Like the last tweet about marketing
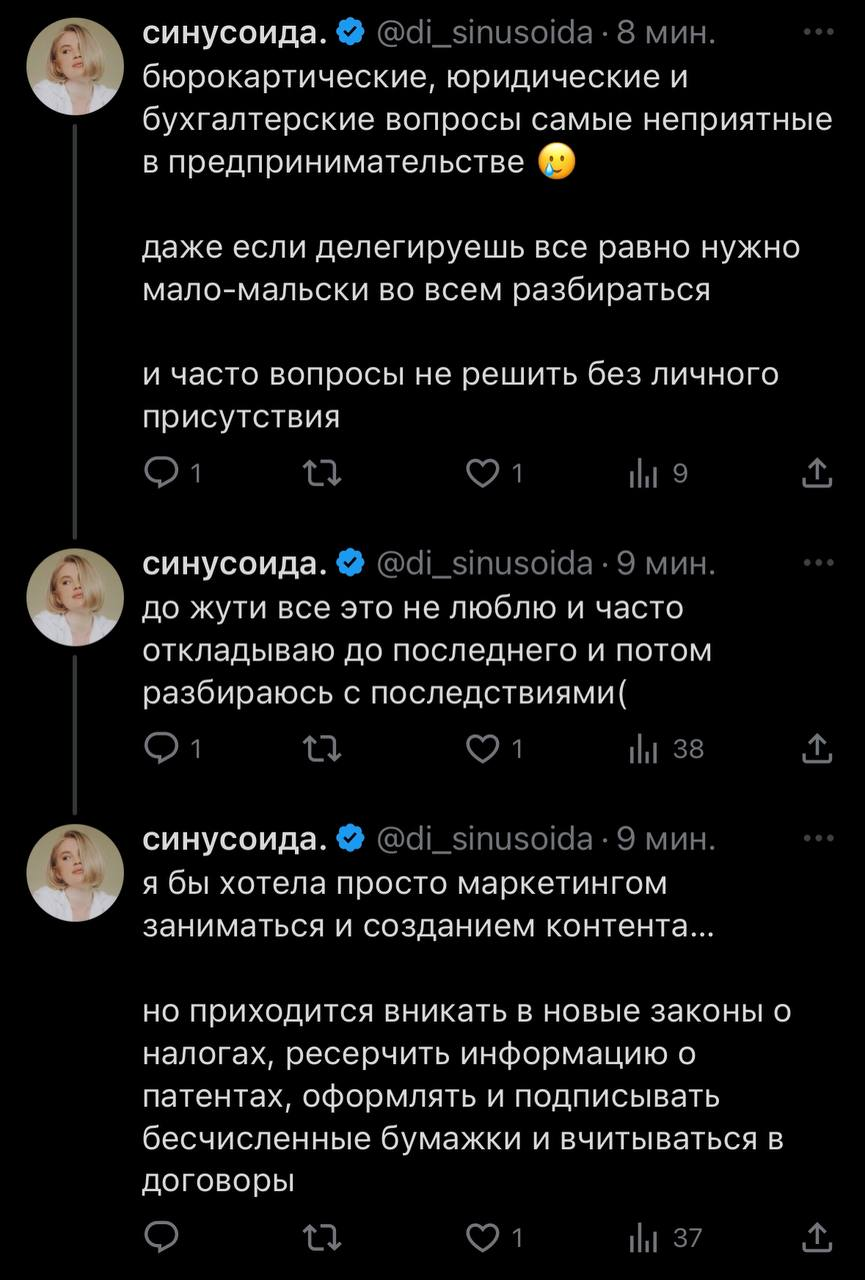The height and width of the screenshot is (1280, 865). (484, 1238)
